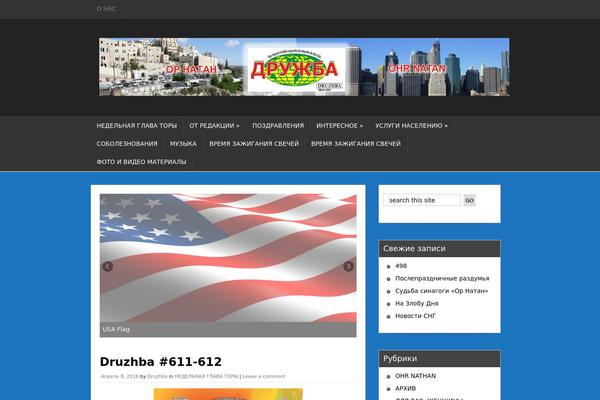Expand the ИНТЕРЕСНОЕ » menu

339,126
